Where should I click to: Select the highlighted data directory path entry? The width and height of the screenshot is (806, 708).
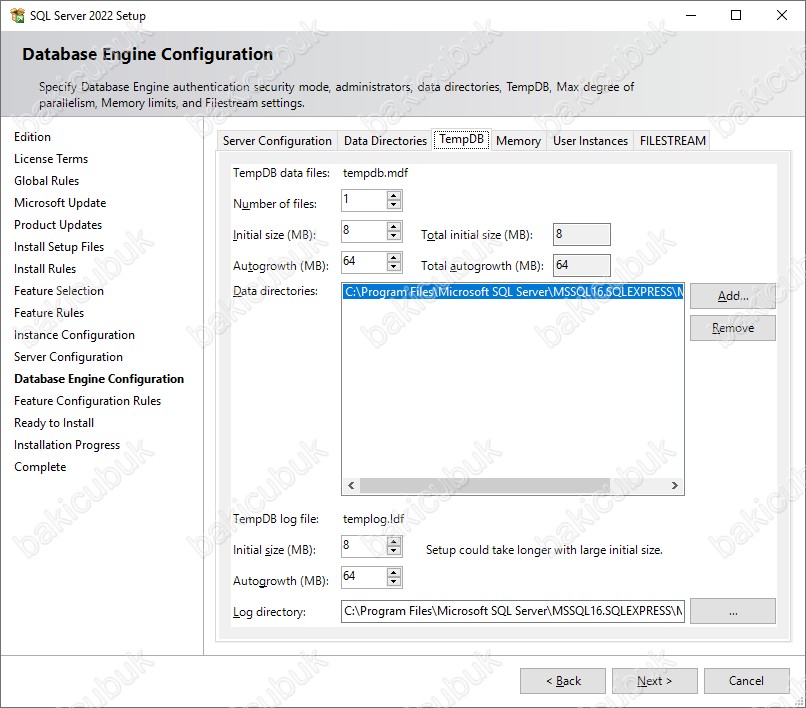(x=513, y=292)
